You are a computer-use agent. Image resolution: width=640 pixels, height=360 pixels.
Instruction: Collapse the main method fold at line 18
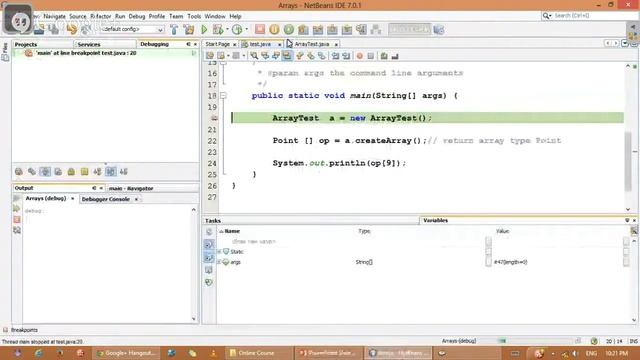223,96
